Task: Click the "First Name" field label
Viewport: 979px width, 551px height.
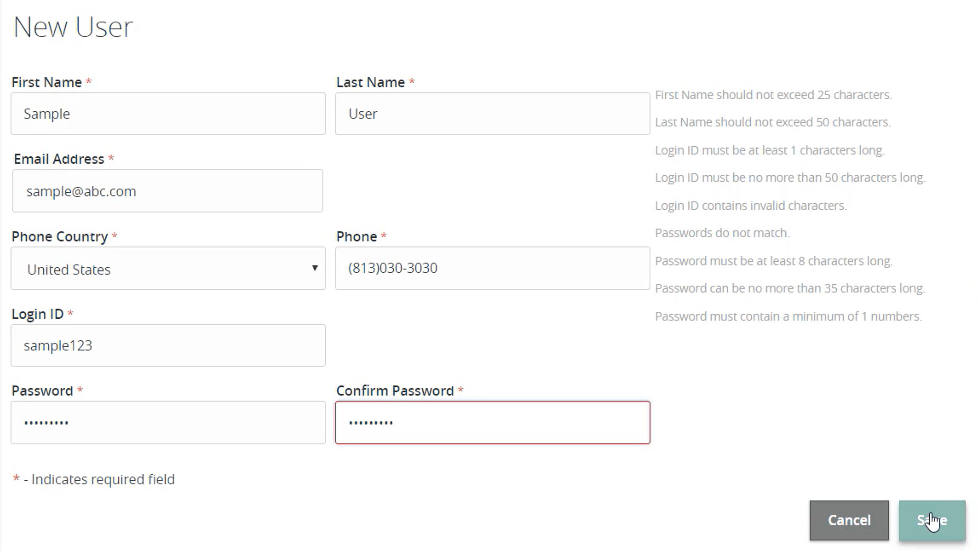Action: click(46, 82)
